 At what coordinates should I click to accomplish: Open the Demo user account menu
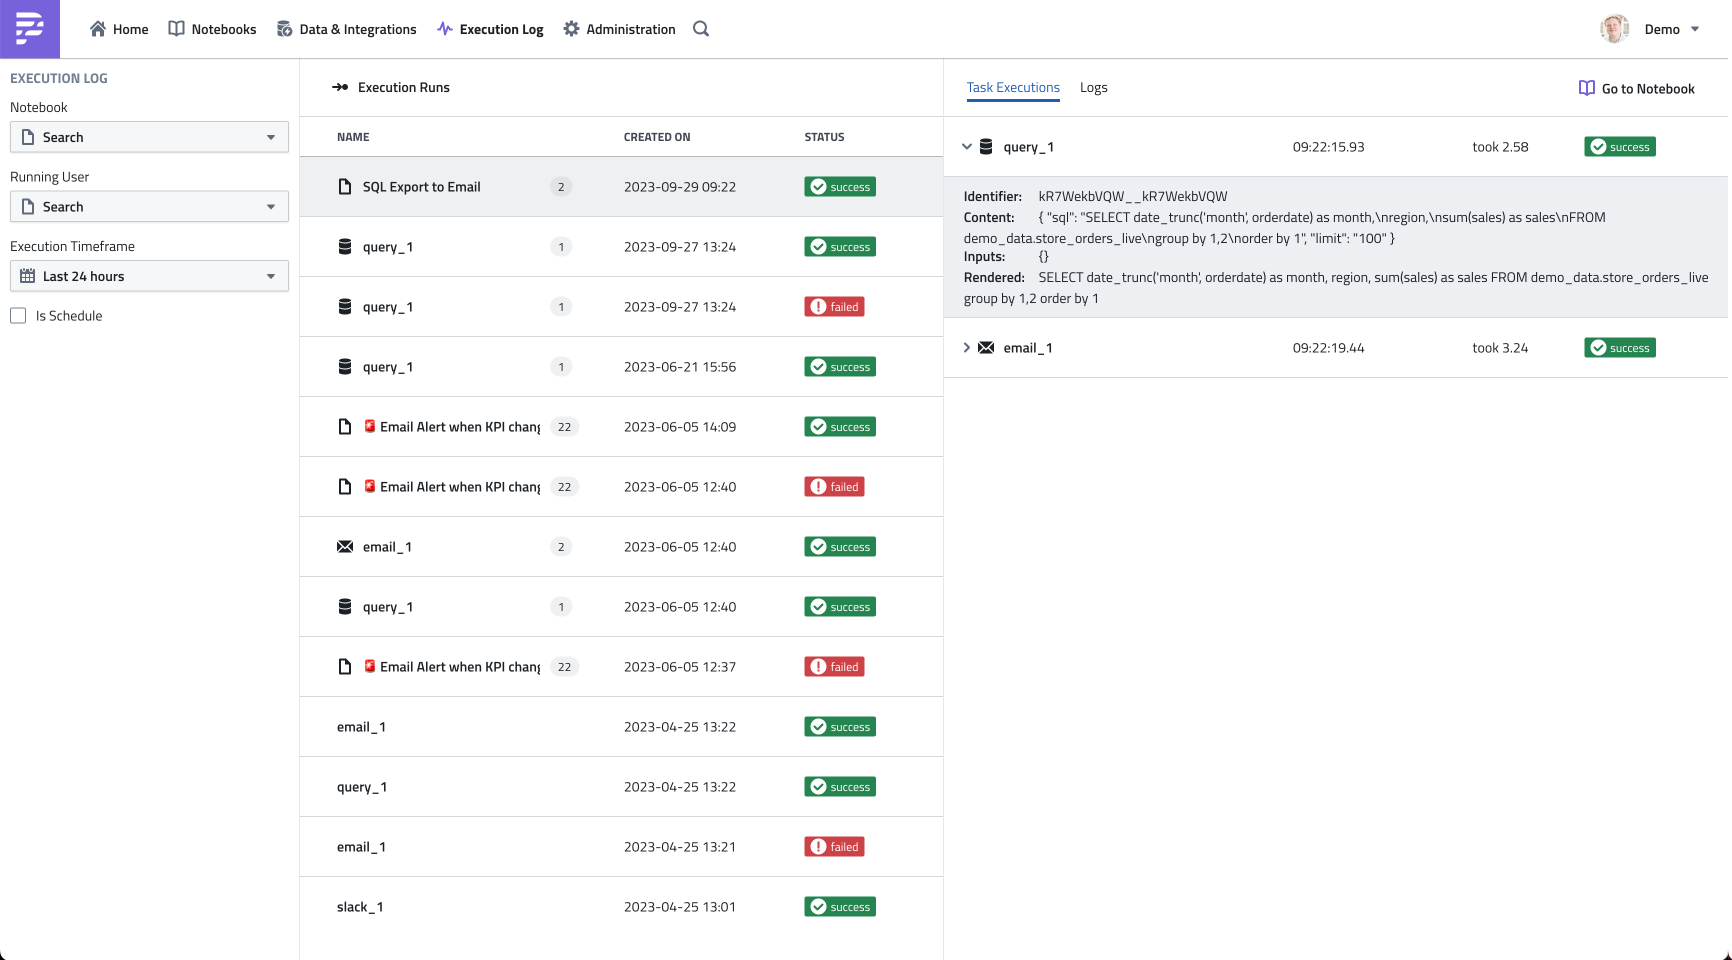[1671, 29]
